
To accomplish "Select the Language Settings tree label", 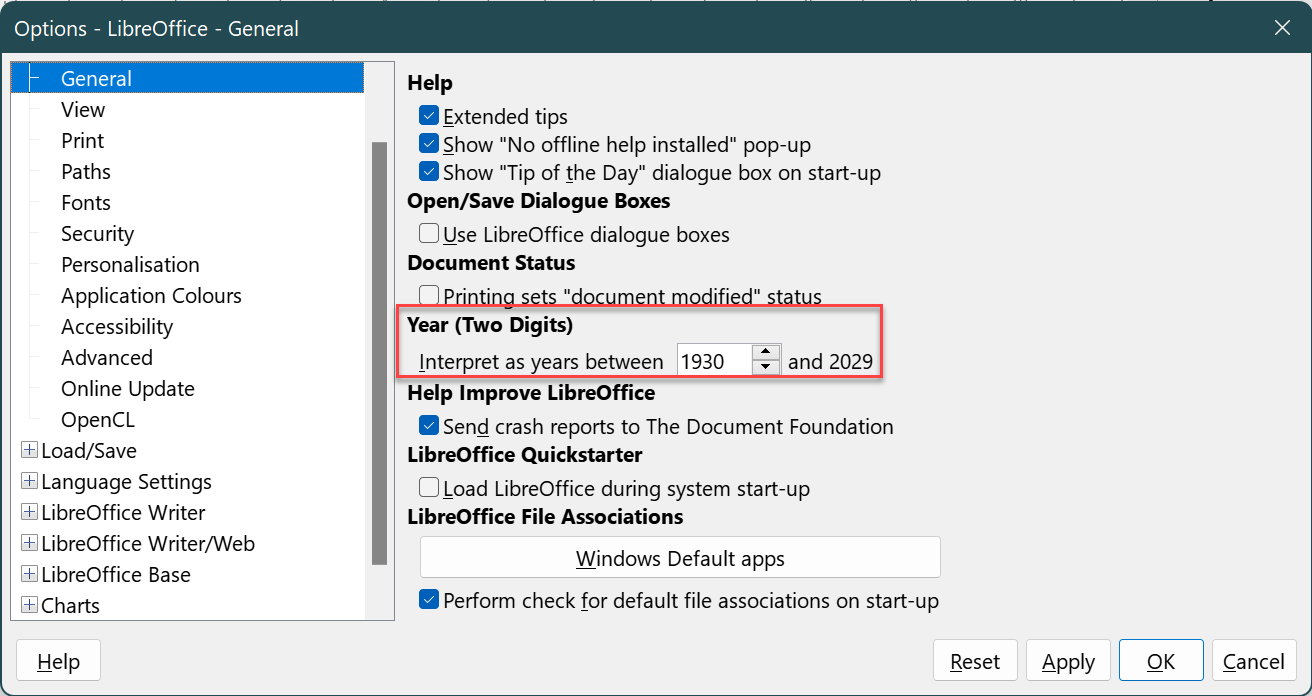I will coord(127,482).
